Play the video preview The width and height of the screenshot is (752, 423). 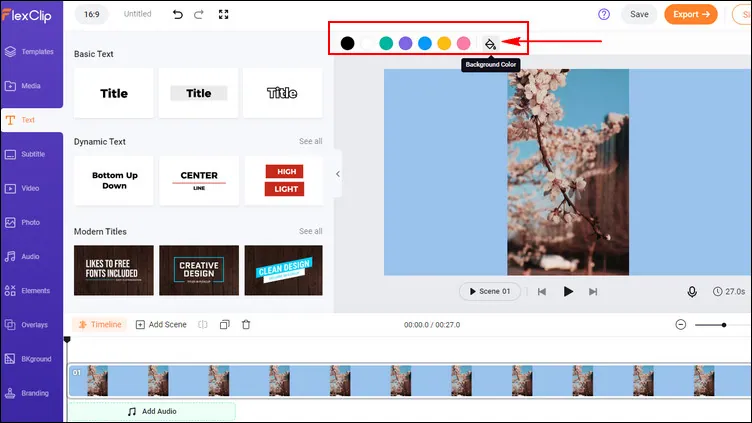click(568, 292)
